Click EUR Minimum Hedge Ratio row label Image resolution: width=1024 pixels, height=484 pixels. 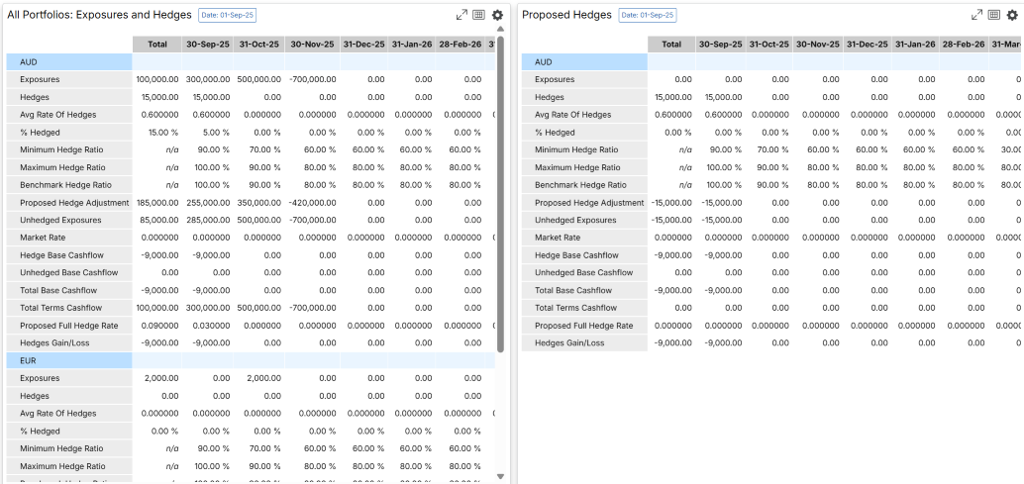tap(62, 449)
